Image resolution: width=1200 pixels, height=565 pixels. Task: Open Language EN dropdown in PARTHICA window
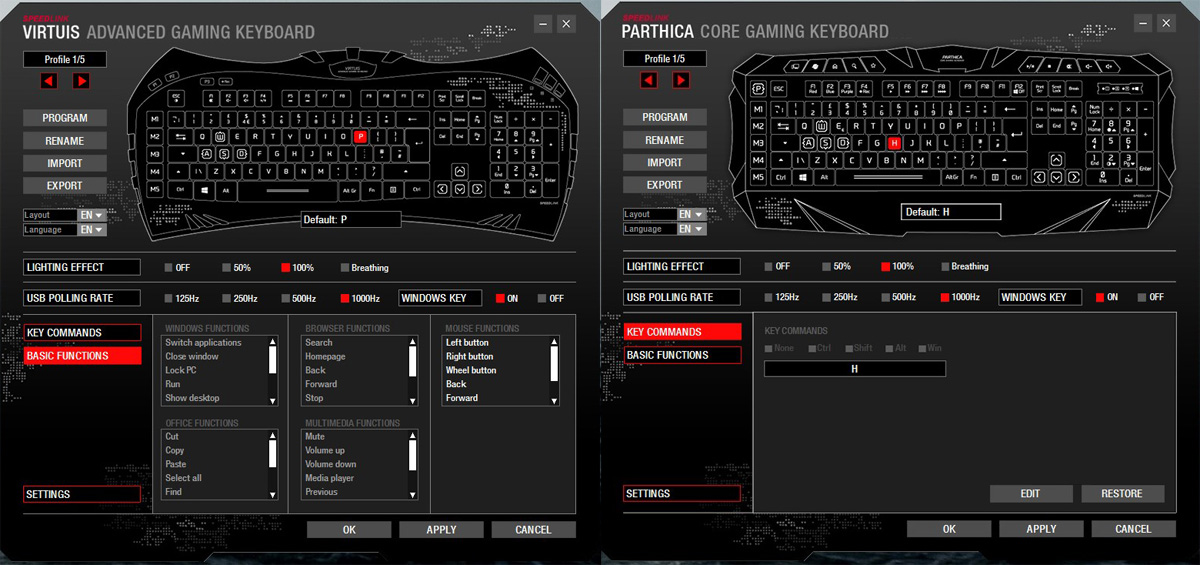692,228
